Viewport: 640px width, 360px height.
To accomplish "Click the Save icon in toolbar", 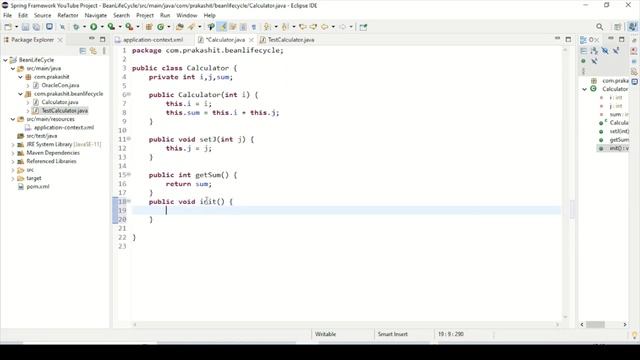I will coord(25,27).
